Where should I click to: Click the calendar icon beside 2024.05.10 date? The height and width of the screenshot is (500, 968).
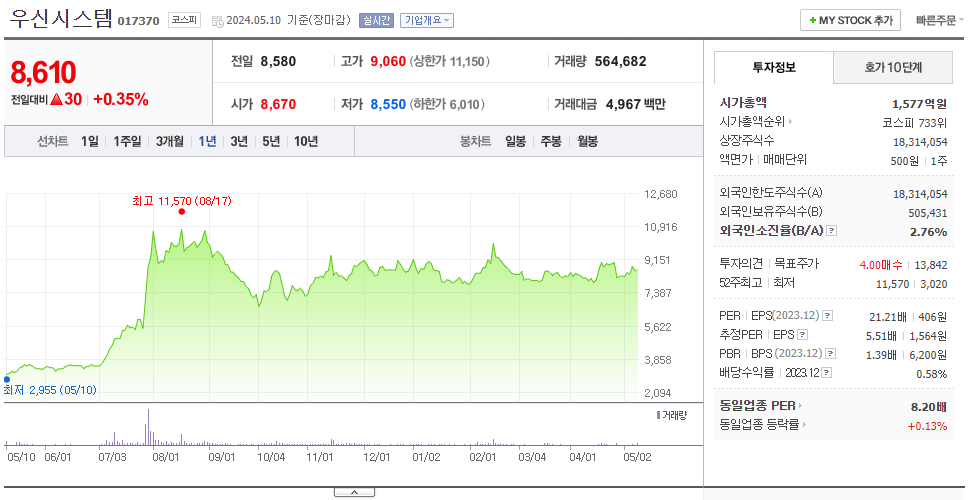click(217, 21)
